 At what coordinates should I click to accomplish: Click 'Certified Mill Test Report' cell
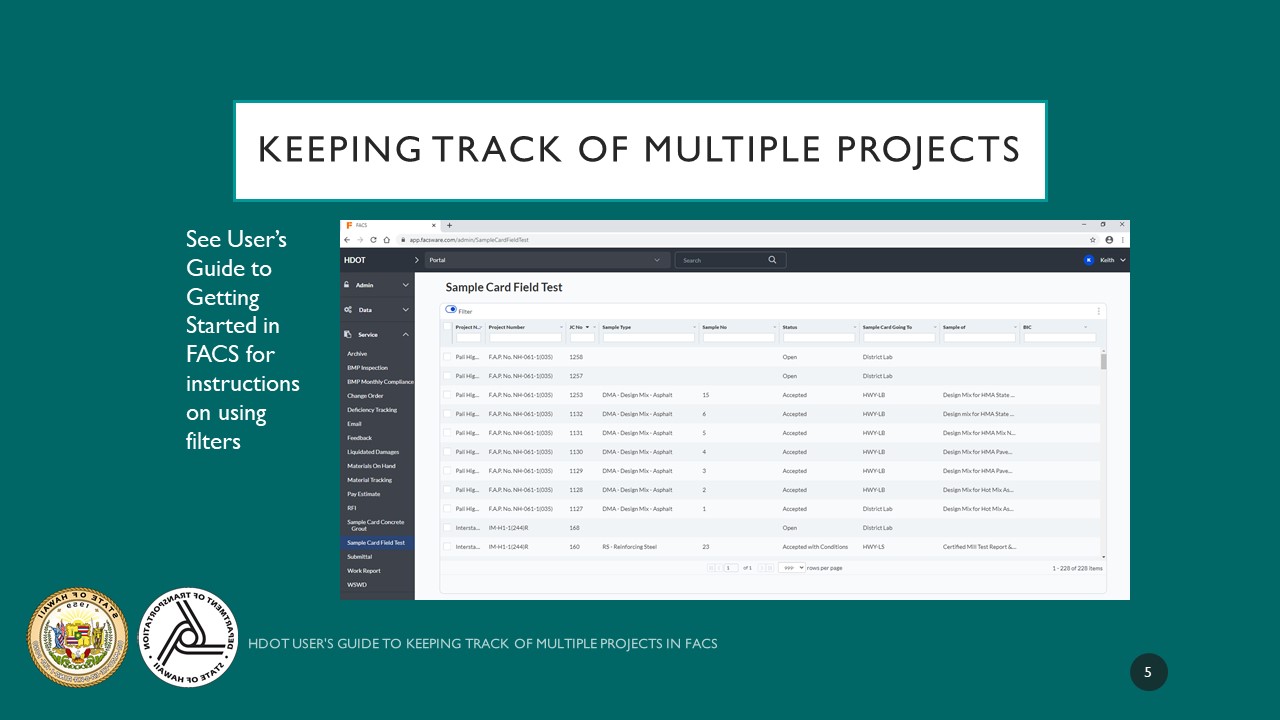[x=979, y=547]
